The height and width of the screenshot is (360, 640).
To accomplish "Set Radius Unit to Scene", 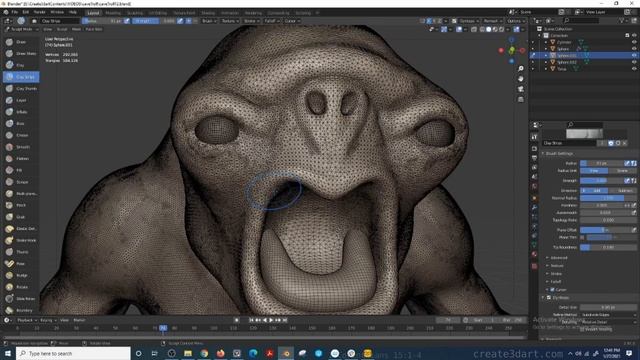I will [x=622, y=171].
